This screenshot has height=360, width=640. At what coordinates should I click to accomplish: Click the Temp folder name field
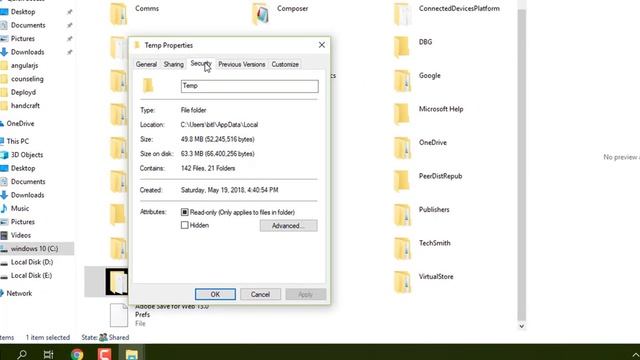click(x=249, y=86)
